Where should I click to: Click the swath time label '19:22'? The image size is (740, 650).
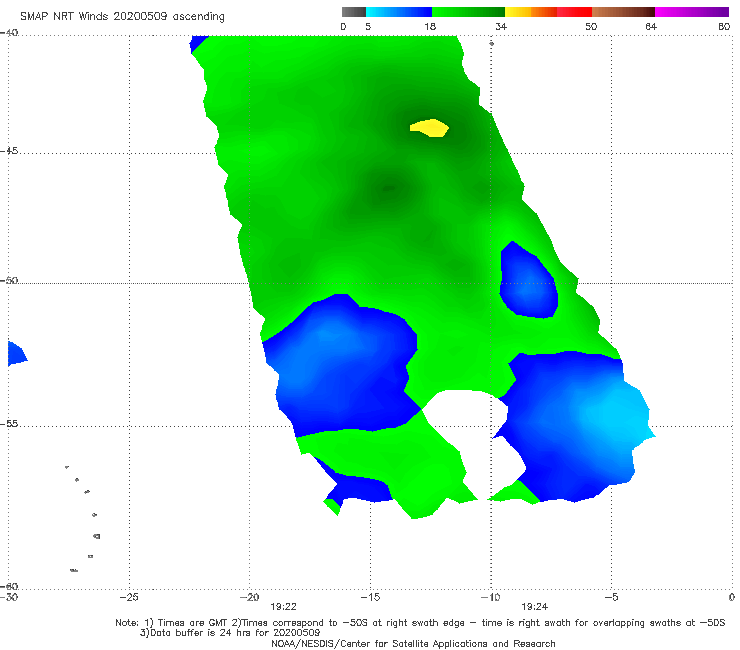point(283,607)
